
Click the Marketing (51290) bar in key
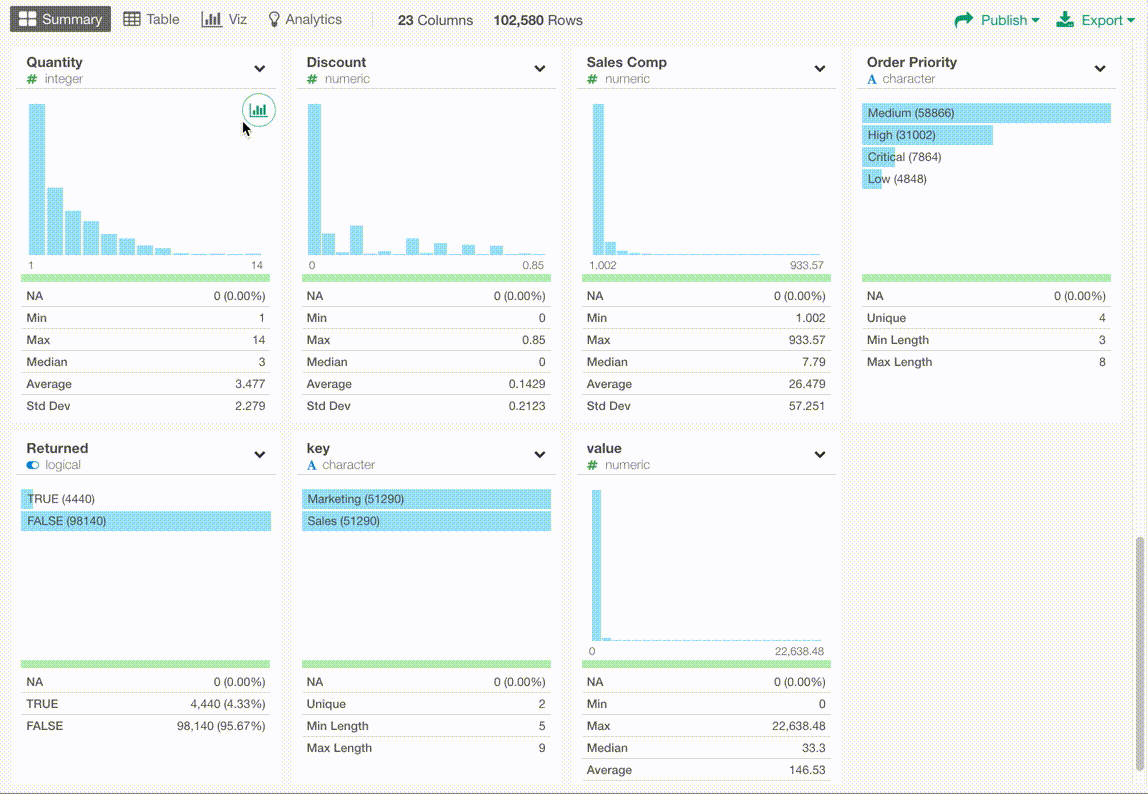(x=426, y=499)
